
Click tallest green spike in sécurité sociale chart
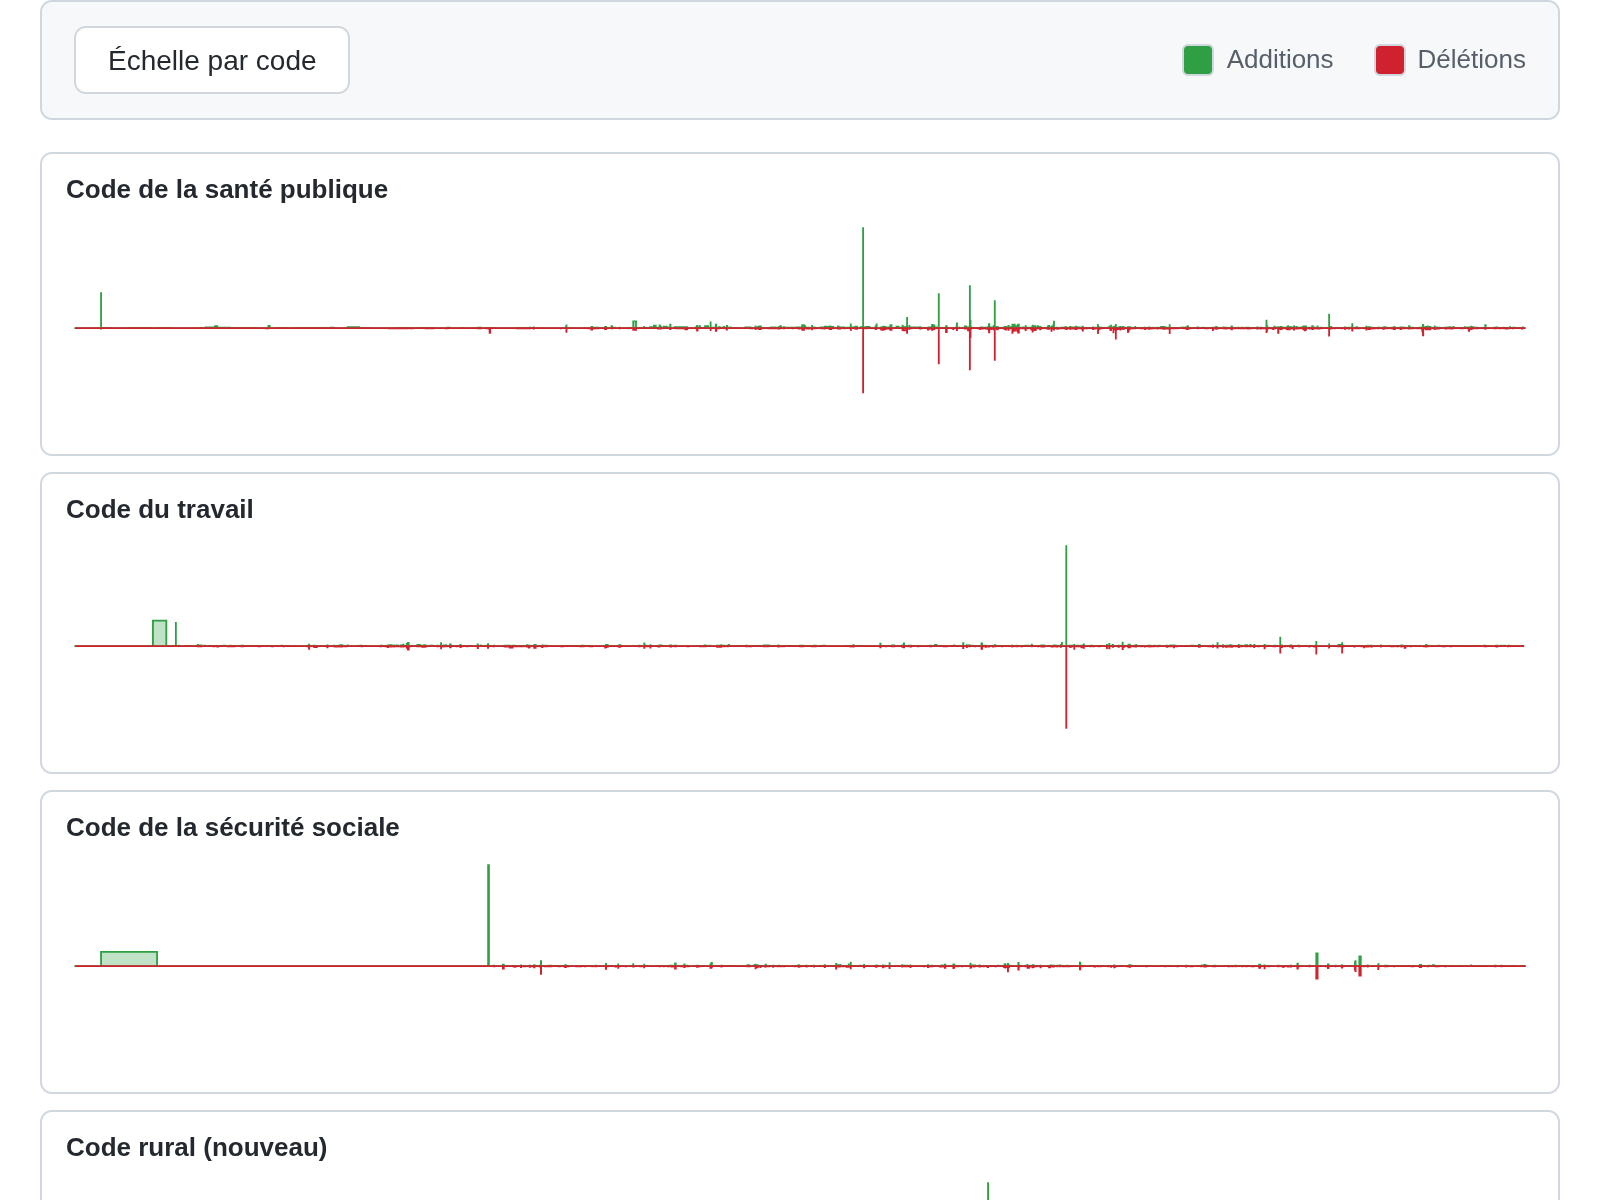pyautogui.click(x=488, y=912)
